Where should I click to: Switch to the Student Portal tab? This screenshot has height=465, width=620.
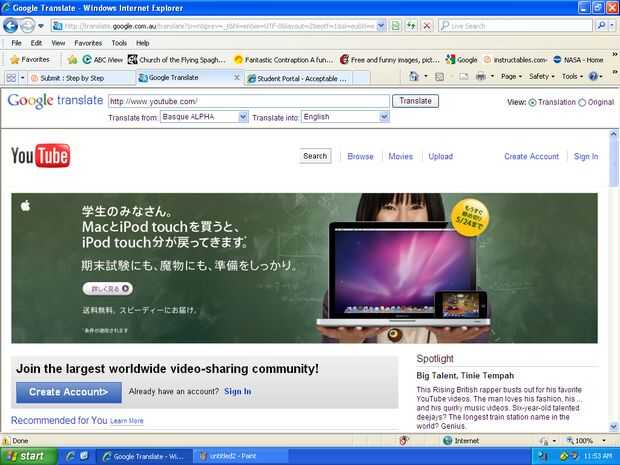(x=299, y=78)
